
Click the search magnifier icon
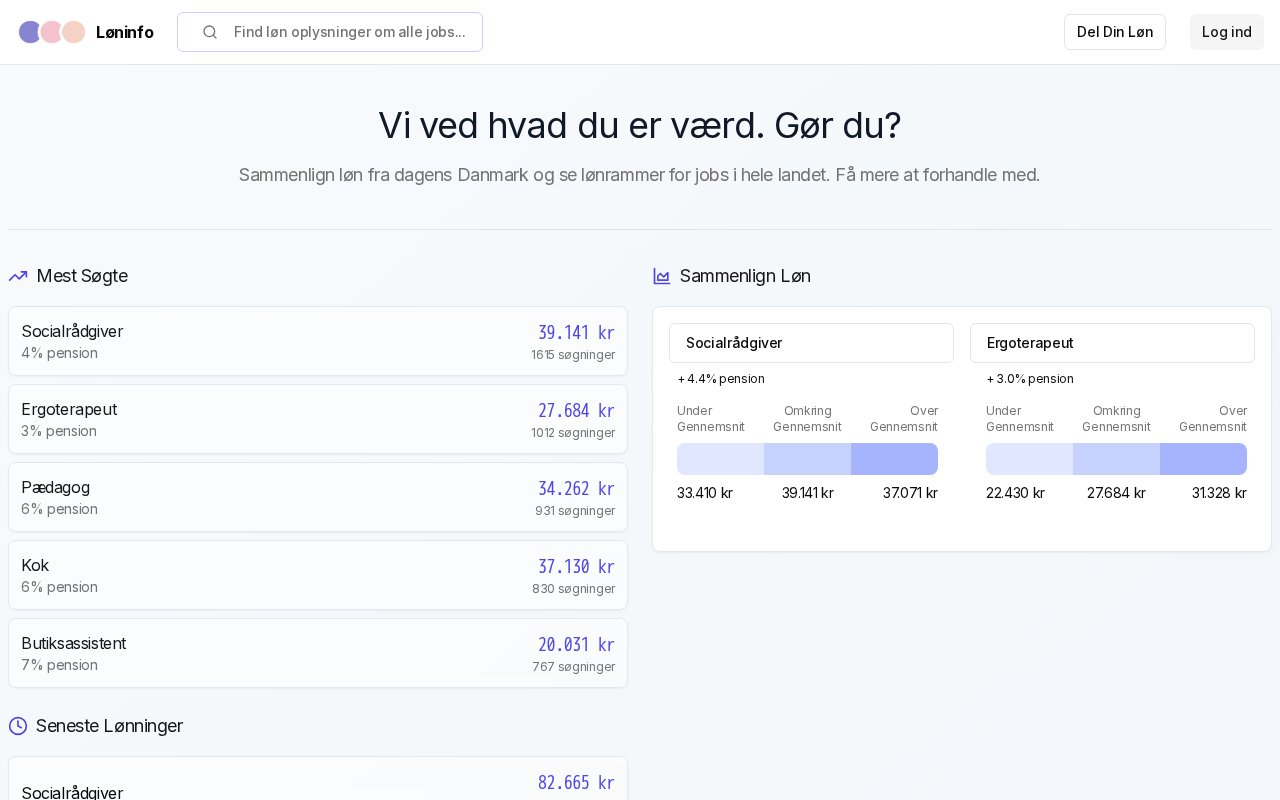pos(210,32)
